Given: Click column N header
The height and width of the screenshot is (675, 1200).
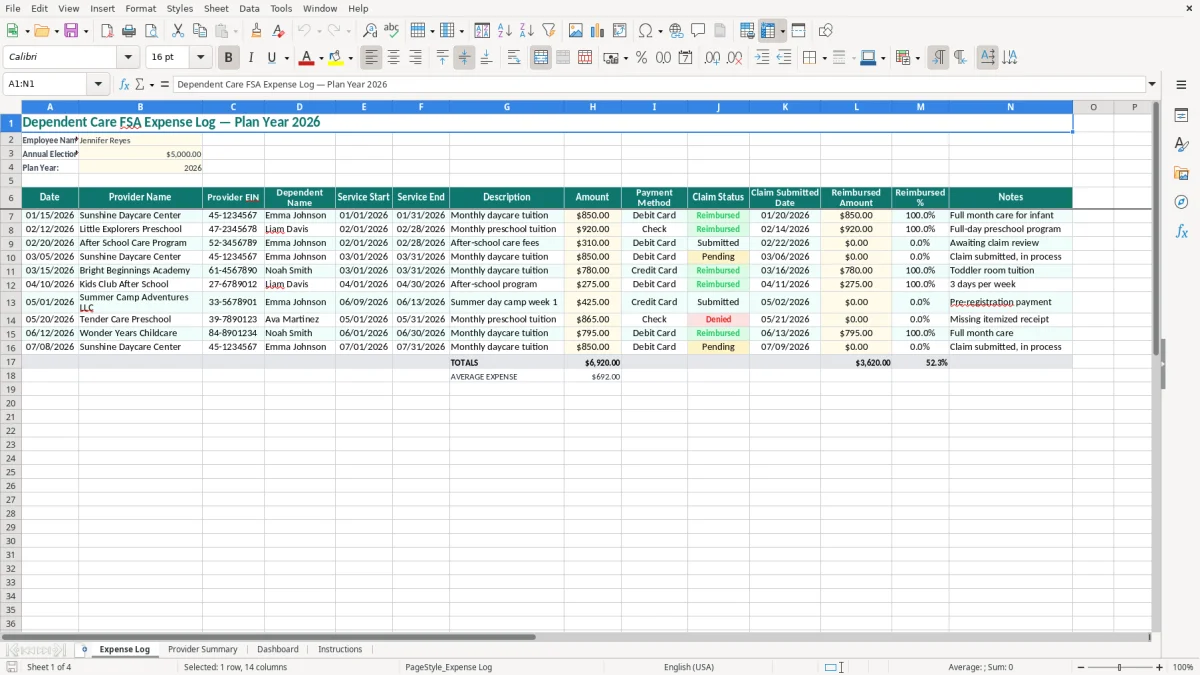Looking at the screenshot, I should point(1010,107).
